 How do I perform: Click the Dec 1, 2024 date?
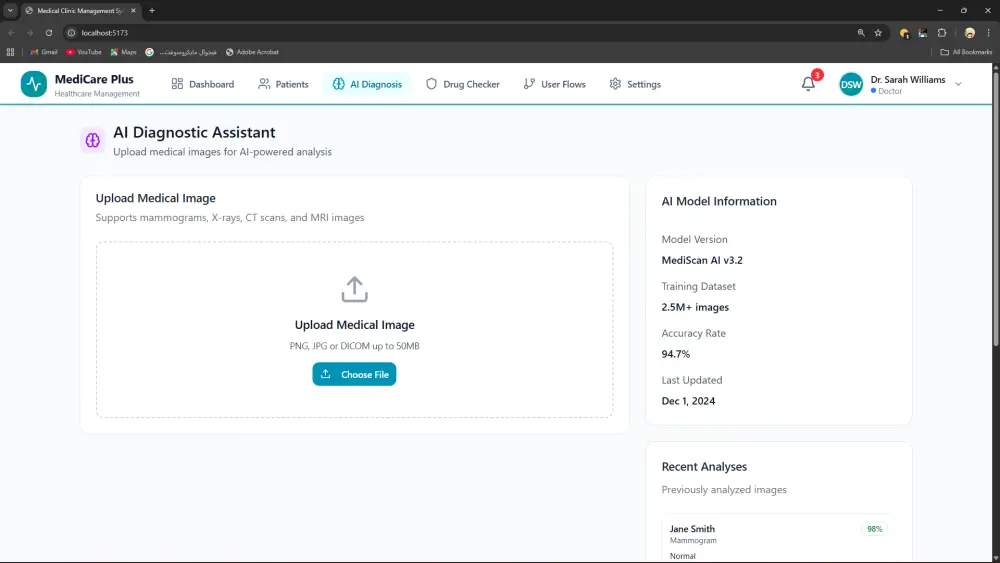tap(688, 401)
